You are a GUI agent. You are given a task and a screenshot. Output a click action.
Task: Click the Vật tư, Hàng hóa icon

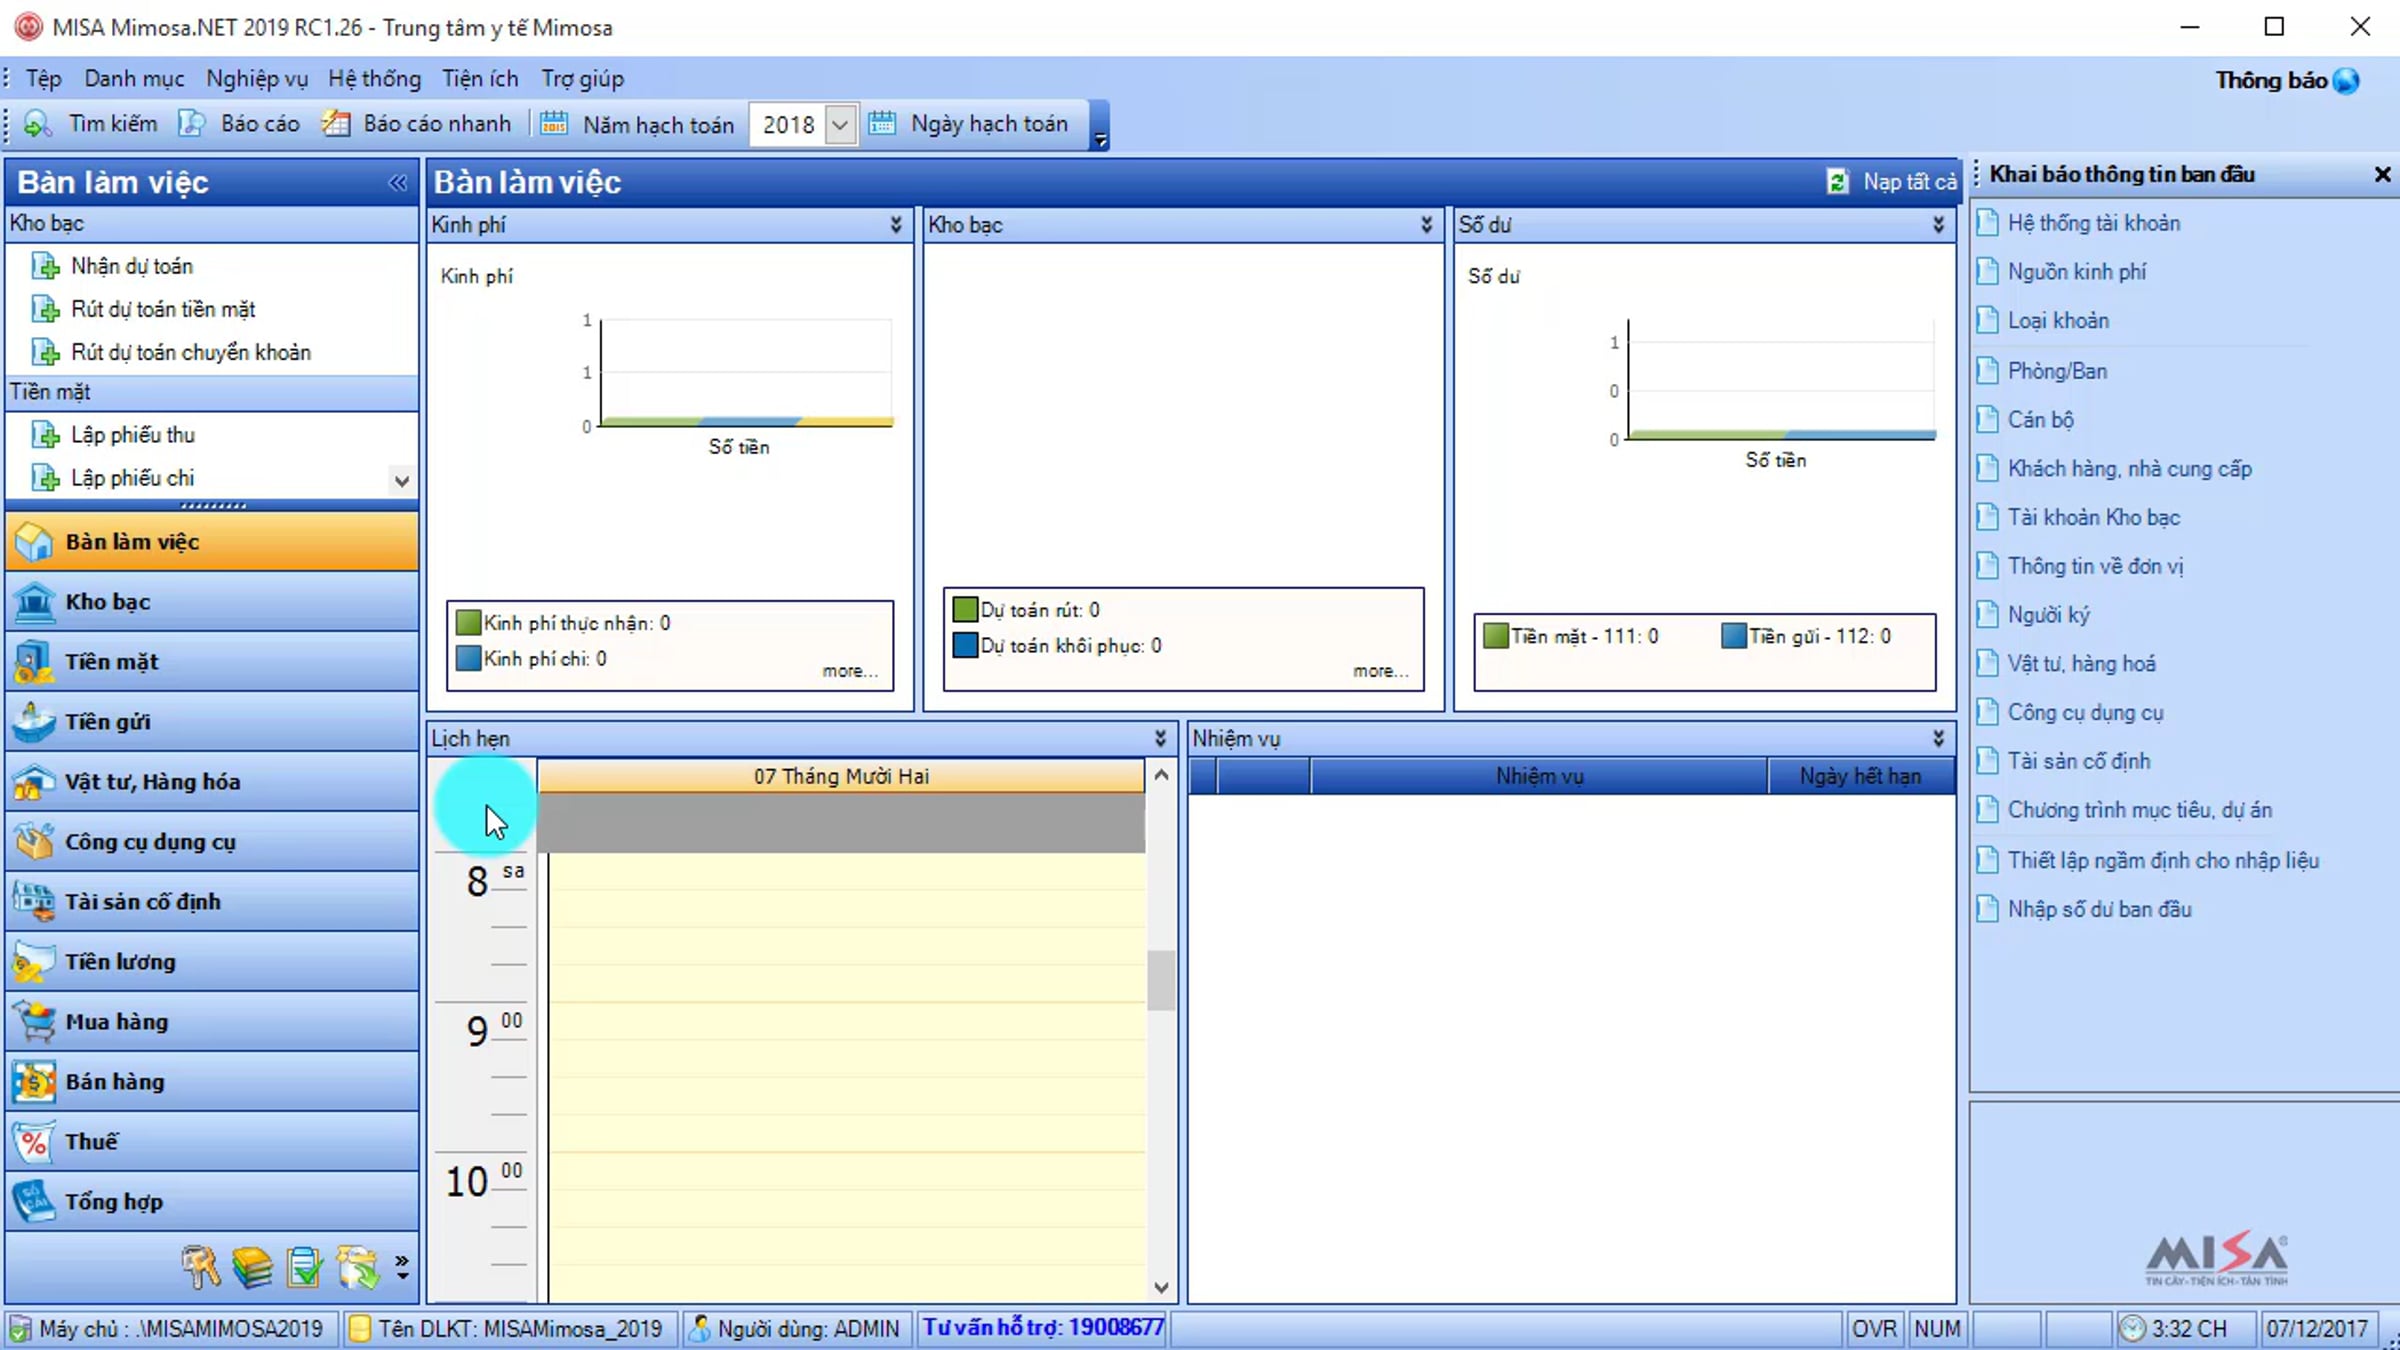coord(34,782)
